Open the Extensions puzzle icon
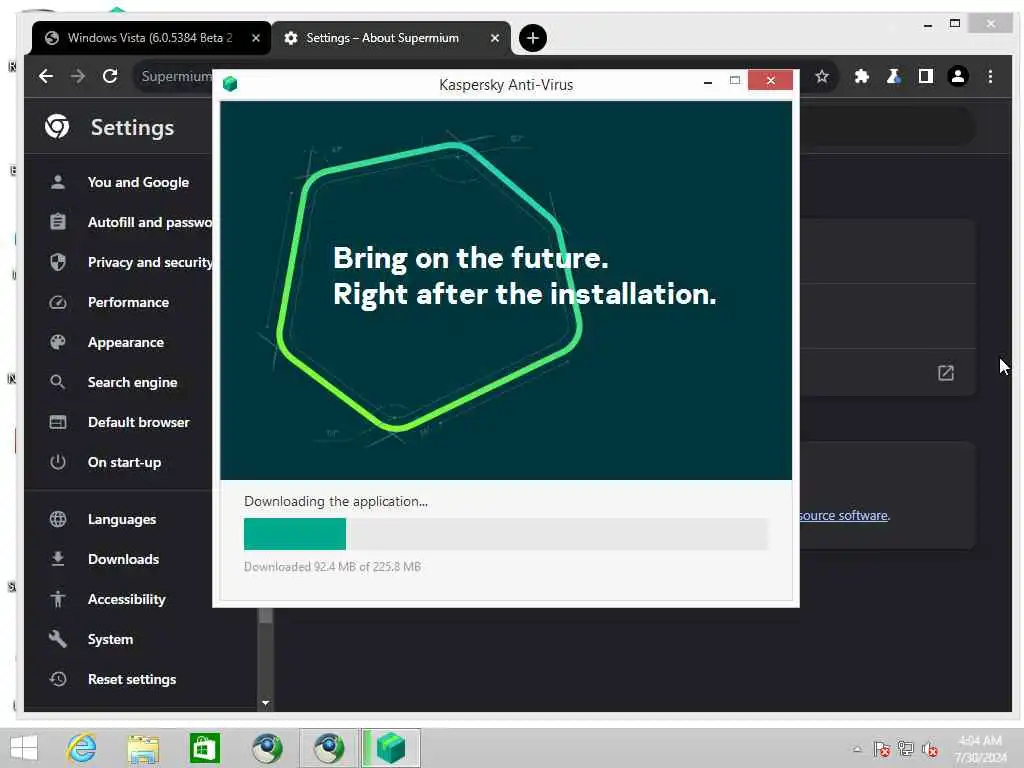This screenshot has height=768, width=1024. pos(861,76)
